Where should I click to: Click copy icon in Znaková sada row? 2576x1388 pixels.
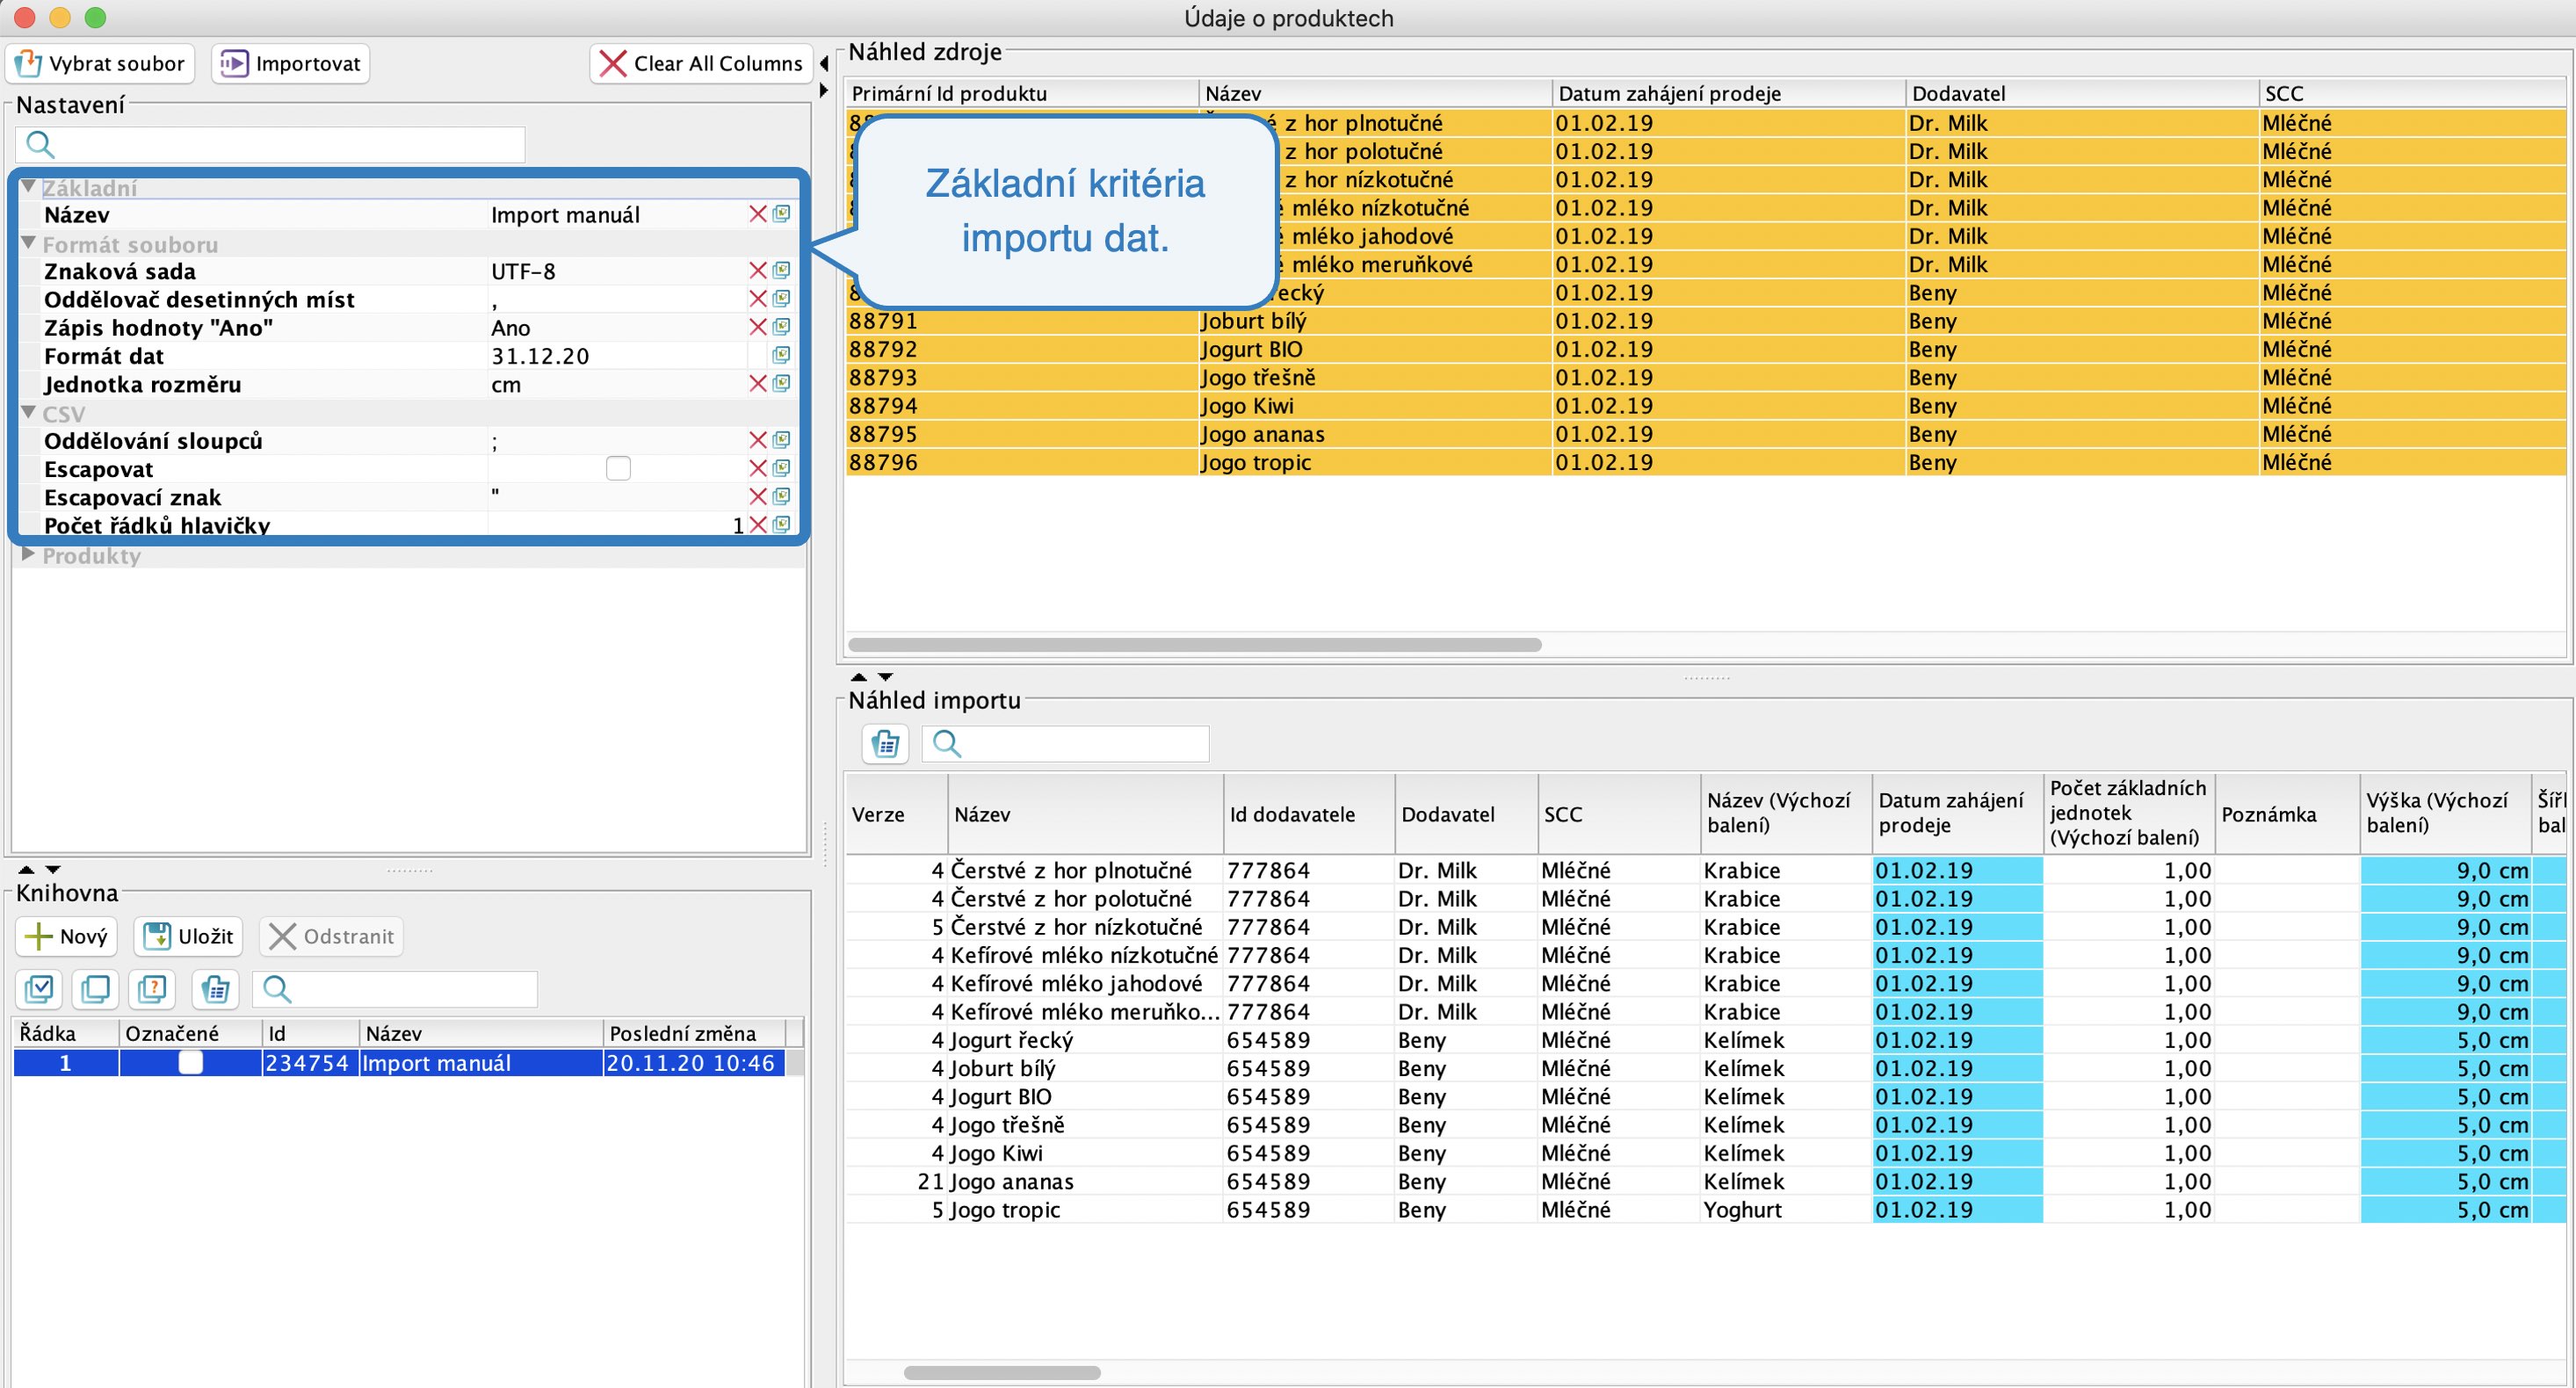coord(782,271)
